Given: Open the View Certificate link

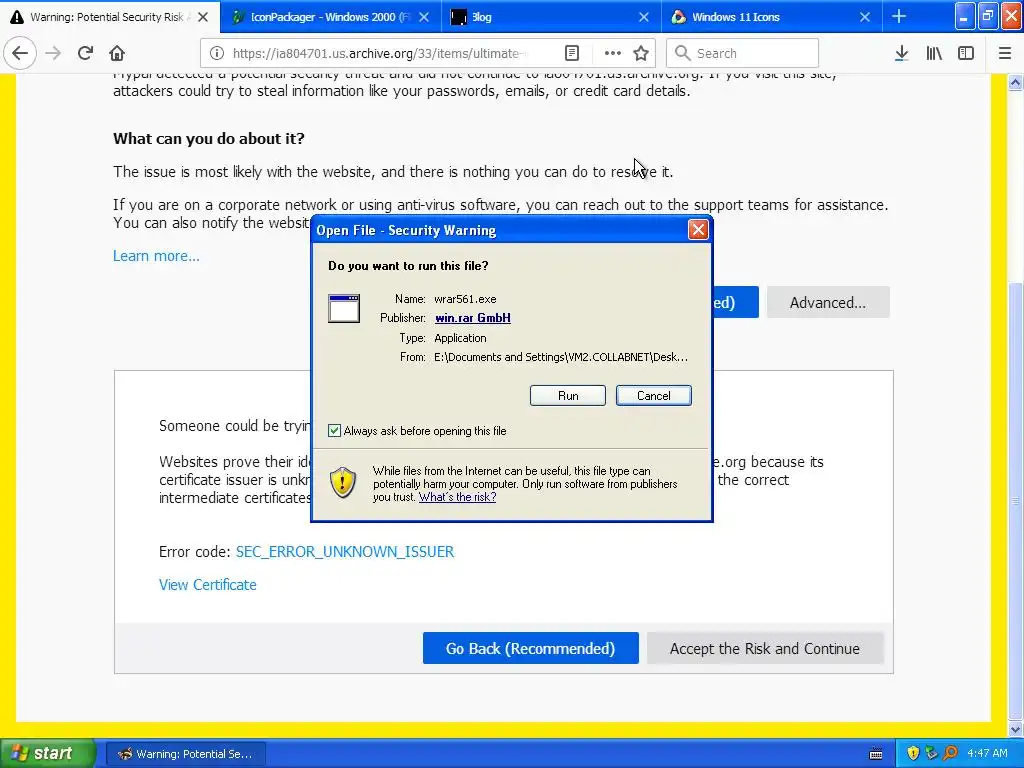Looking at the screenshot, I should click(208, 585).
